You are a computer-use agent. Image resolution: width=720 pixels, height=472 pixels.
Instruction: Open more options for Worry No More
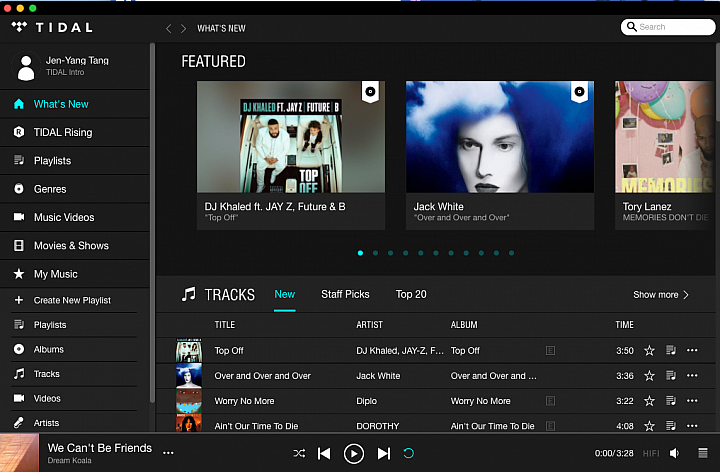[x=692, y=401]
